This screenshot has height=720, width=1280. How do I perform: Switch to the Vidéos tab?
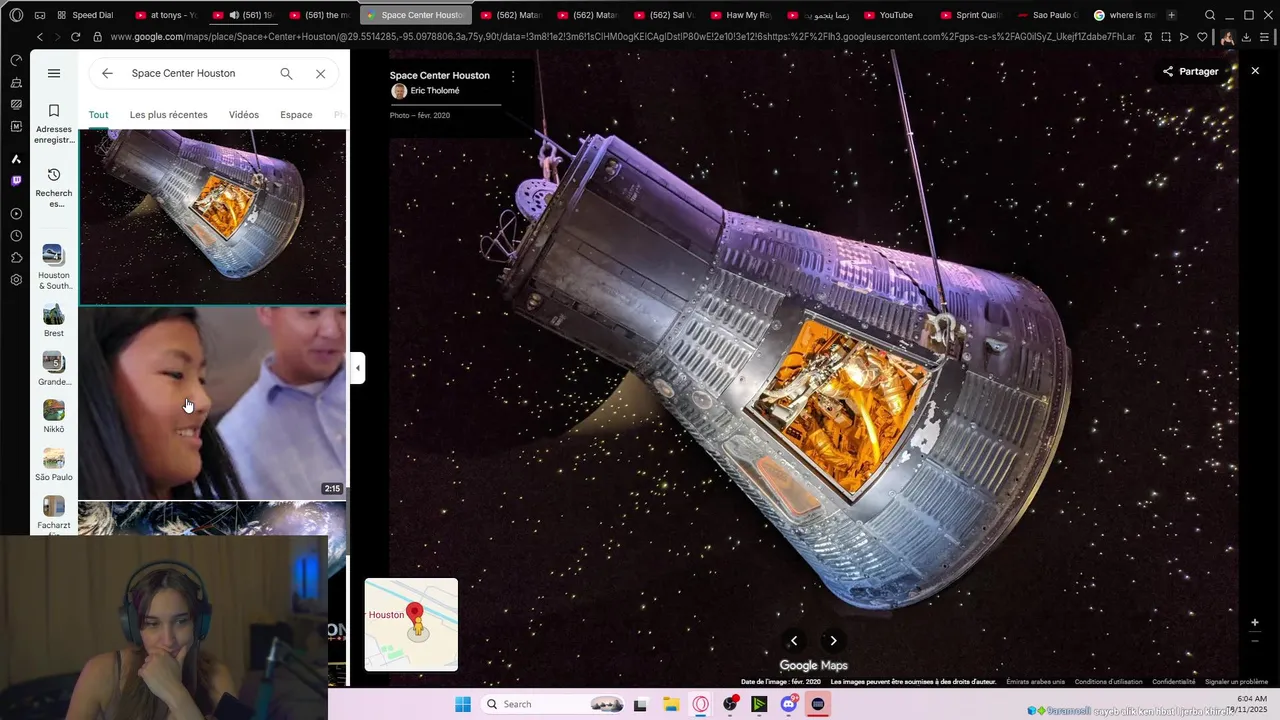243,115
